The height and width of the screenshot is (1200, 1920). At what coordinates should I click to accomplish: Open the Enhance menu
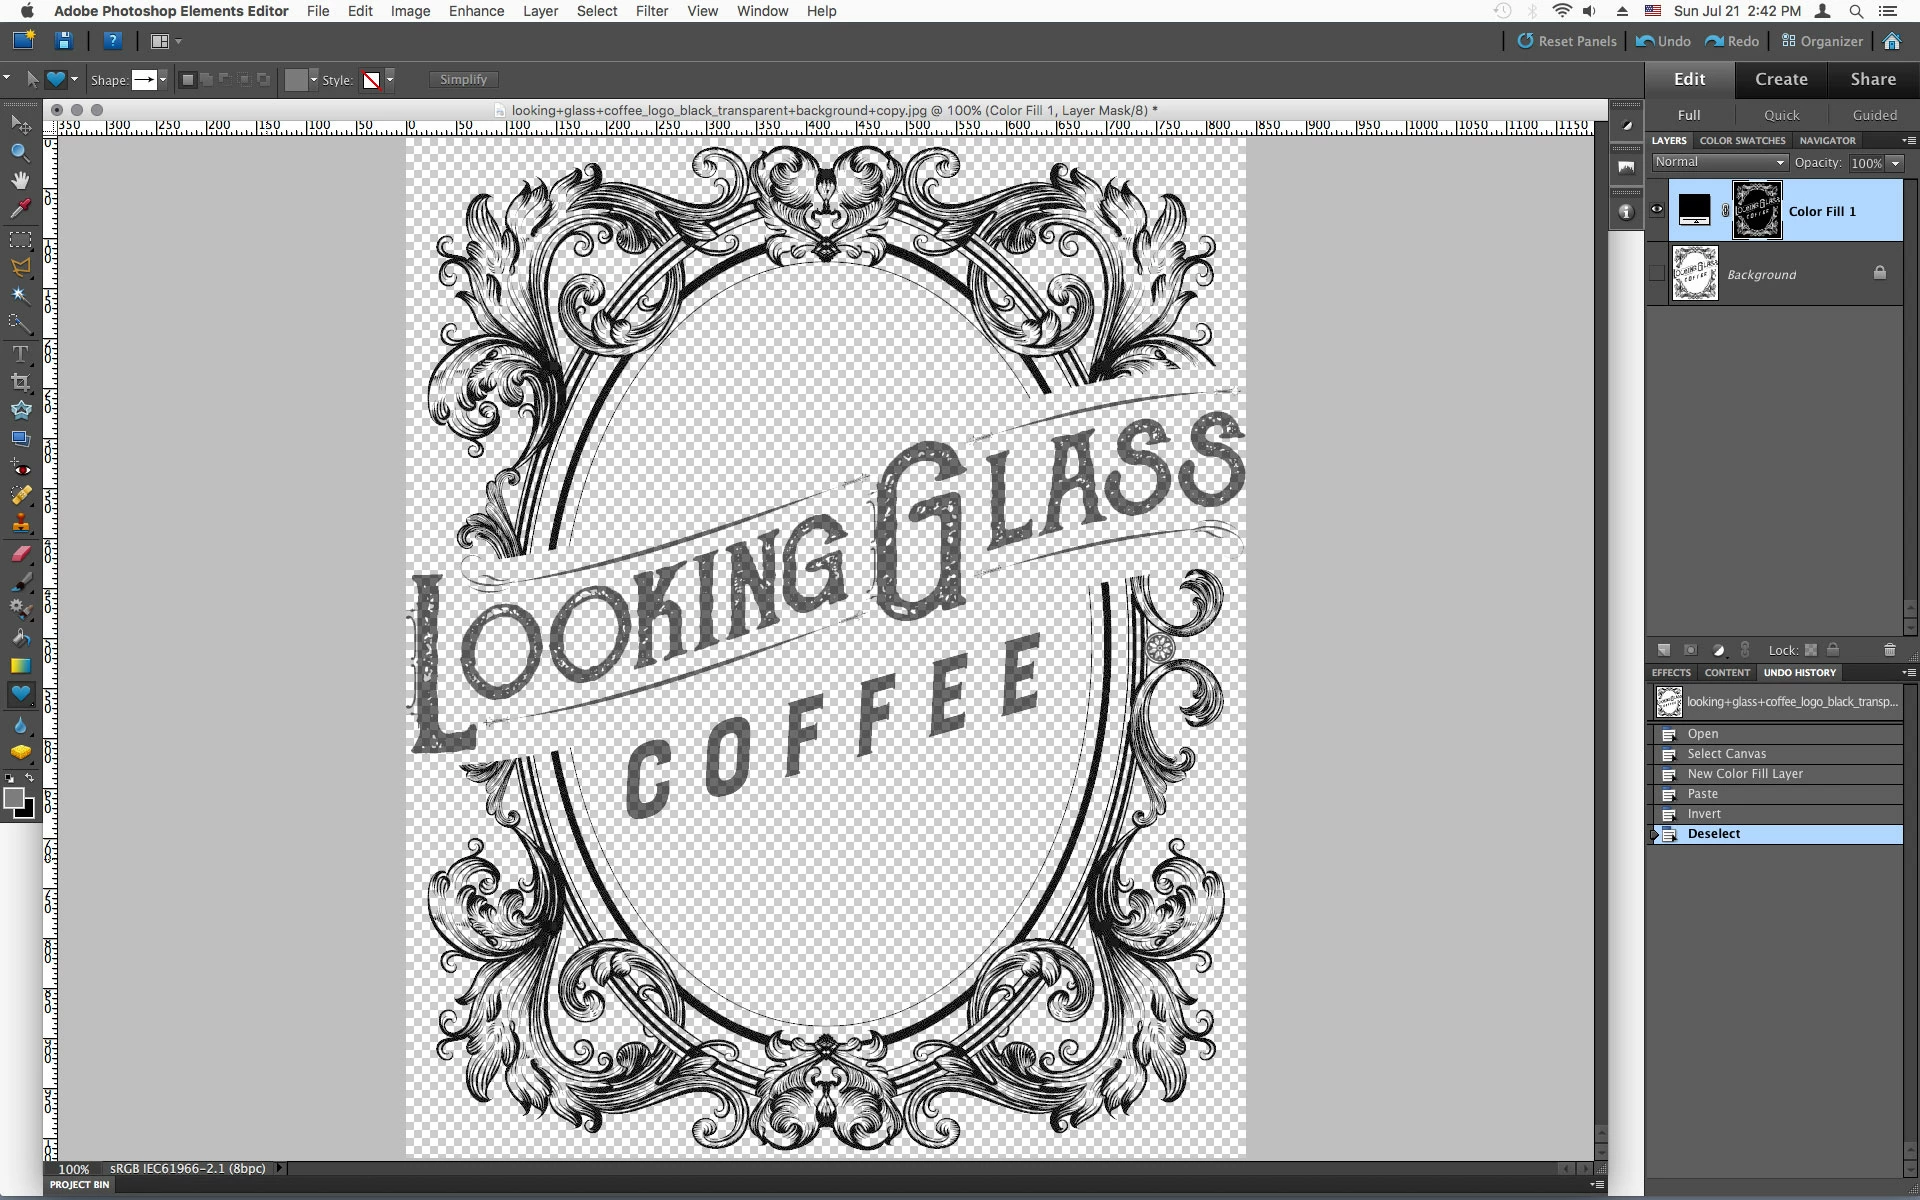[476, 11]
